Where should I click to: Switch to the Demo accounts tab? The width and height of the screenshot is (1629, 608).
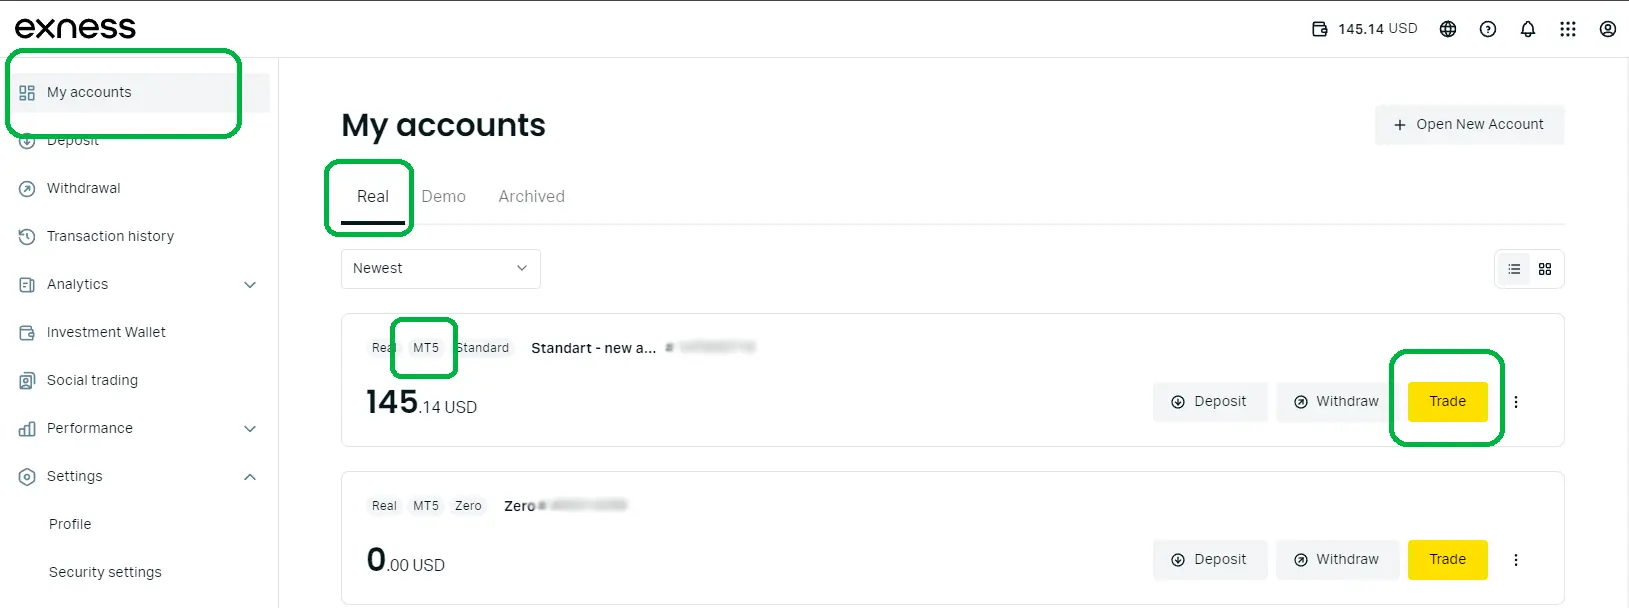(x=443, y=197)
